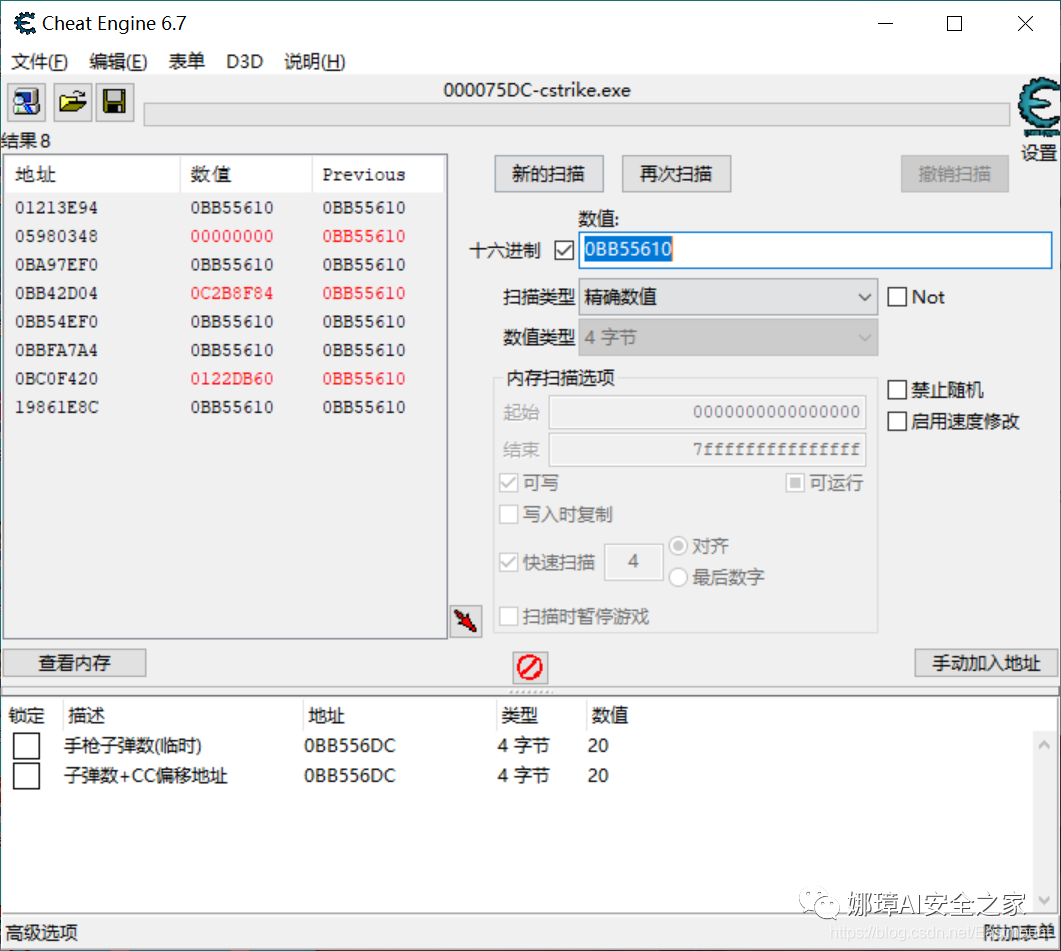Click the red arrow copy-to-address-list icon
Image resolution: width=1061 pixels, height=951 pixels.
[466, 621]
